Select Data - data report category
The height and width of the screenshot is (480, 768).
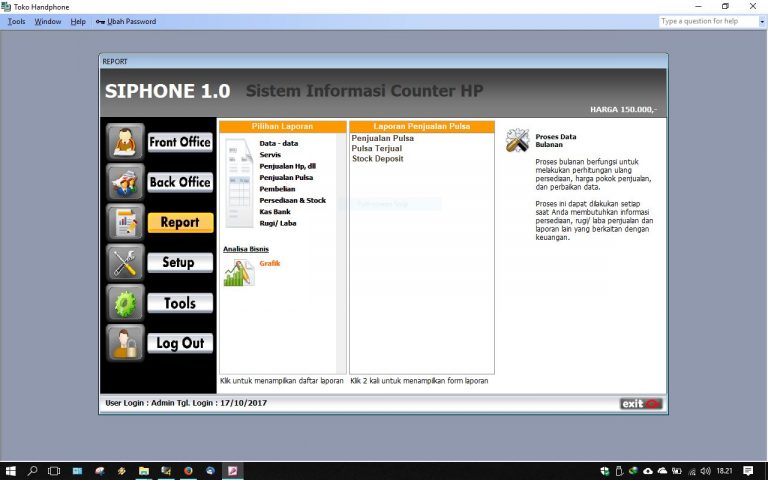click(279, 144)
